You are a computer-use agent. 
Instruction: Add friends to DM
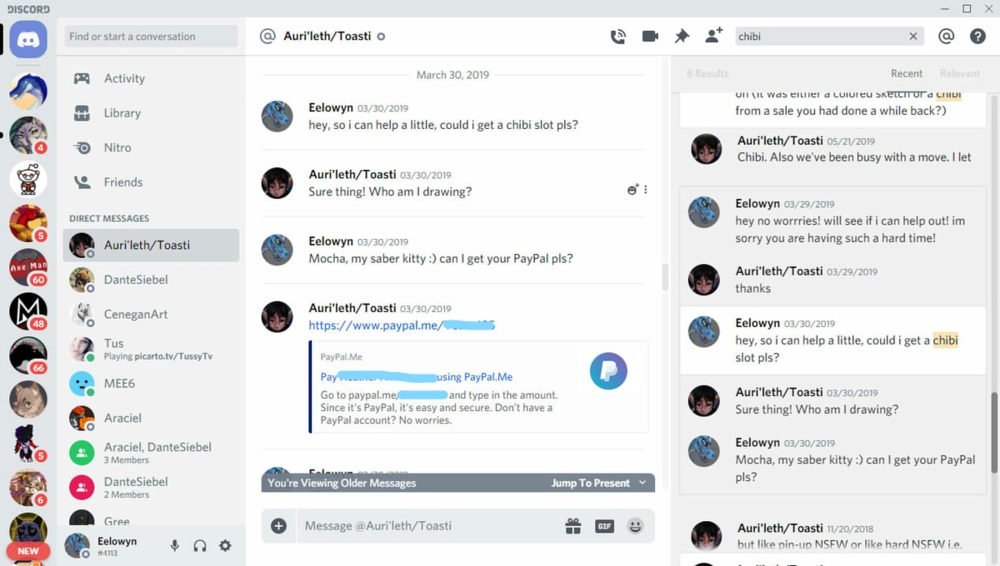714,36
